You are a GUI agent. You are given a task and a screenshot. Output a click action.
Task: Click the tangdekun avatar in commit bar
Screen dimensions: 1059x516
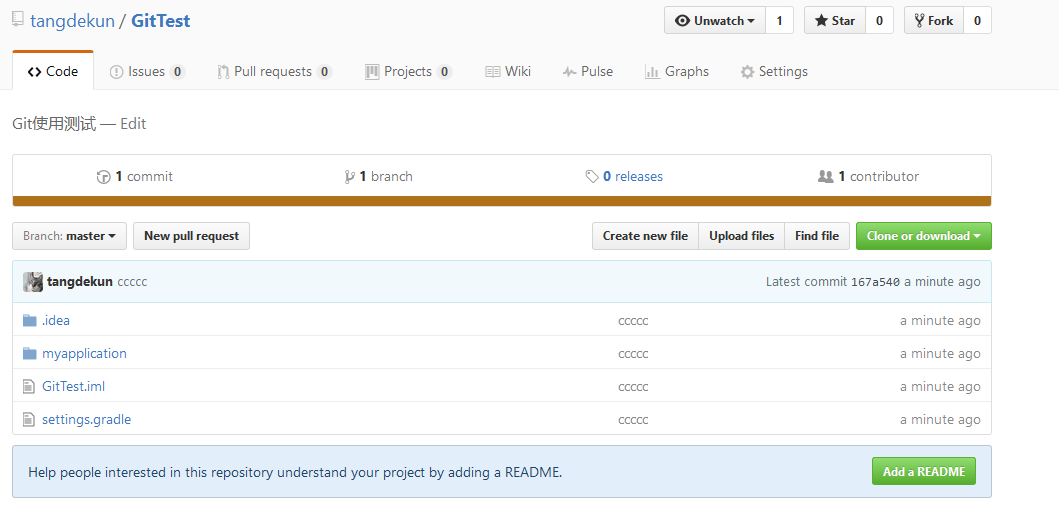[33, 282]
